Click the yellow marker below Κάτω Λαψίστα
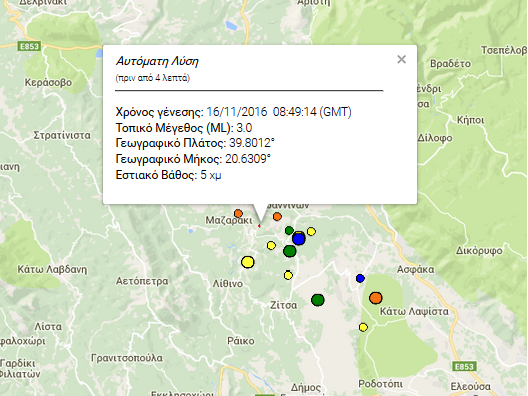 click(363, 327)
